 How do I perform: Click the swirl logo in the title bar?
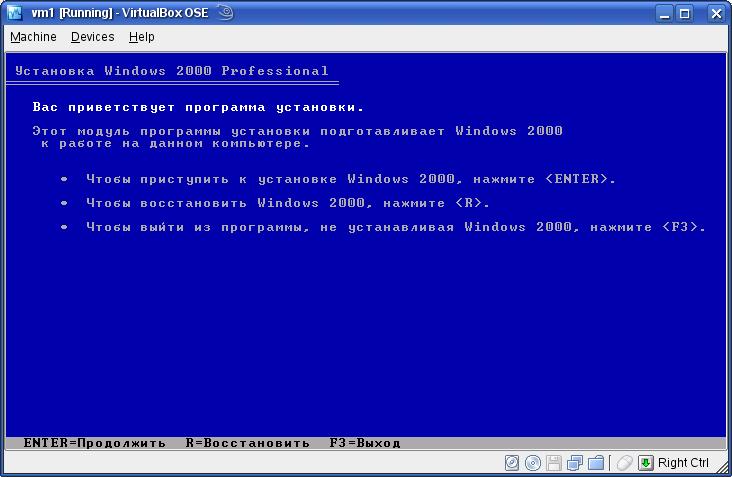point(225,12)
